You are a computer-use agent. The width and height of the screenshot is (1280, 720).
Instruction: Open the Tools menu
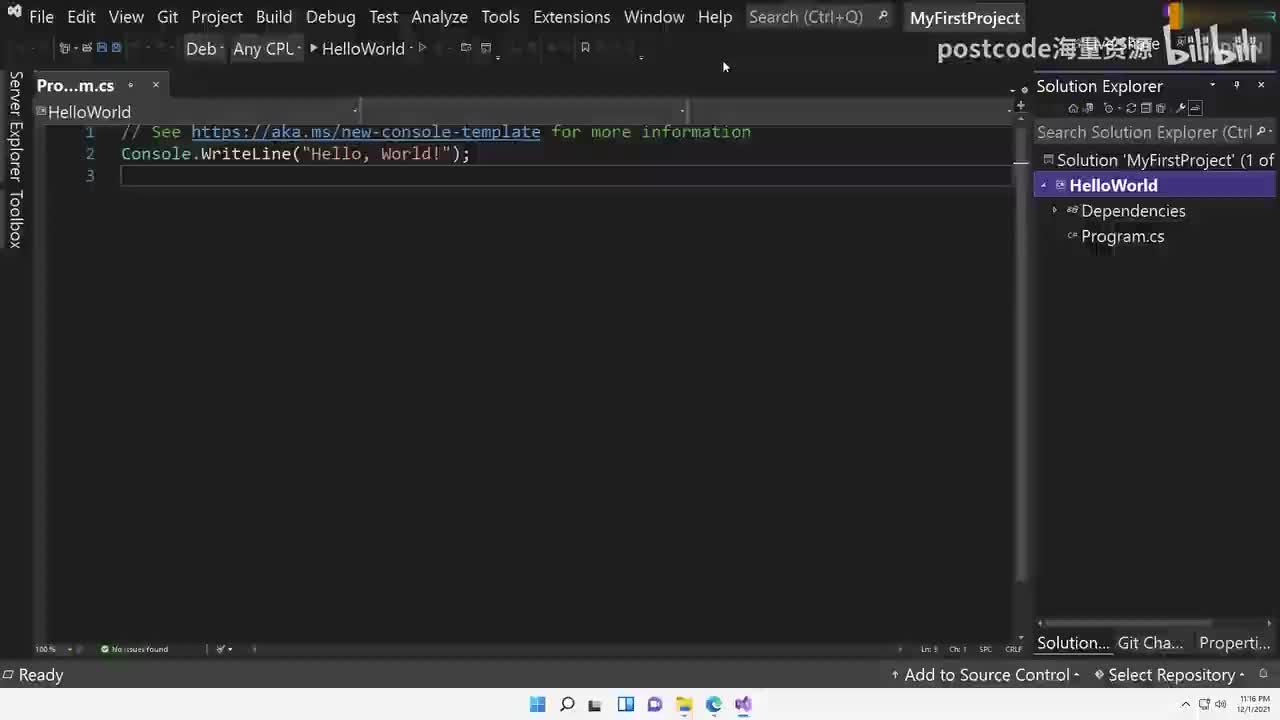tap(500, 17)
